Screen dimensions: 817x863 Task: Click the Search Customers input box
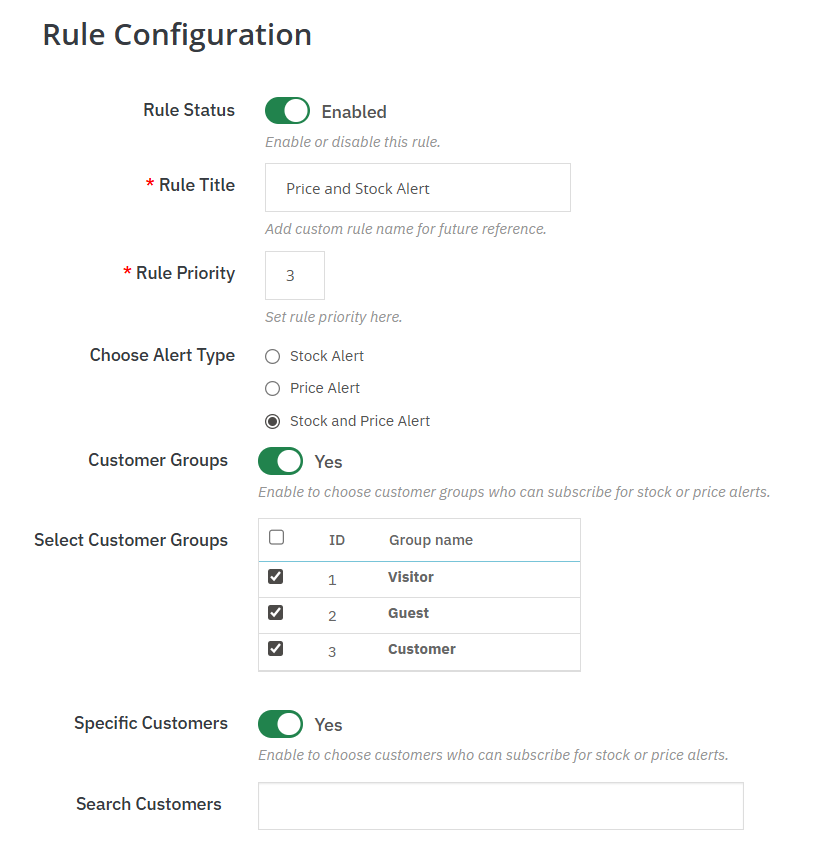500,806
